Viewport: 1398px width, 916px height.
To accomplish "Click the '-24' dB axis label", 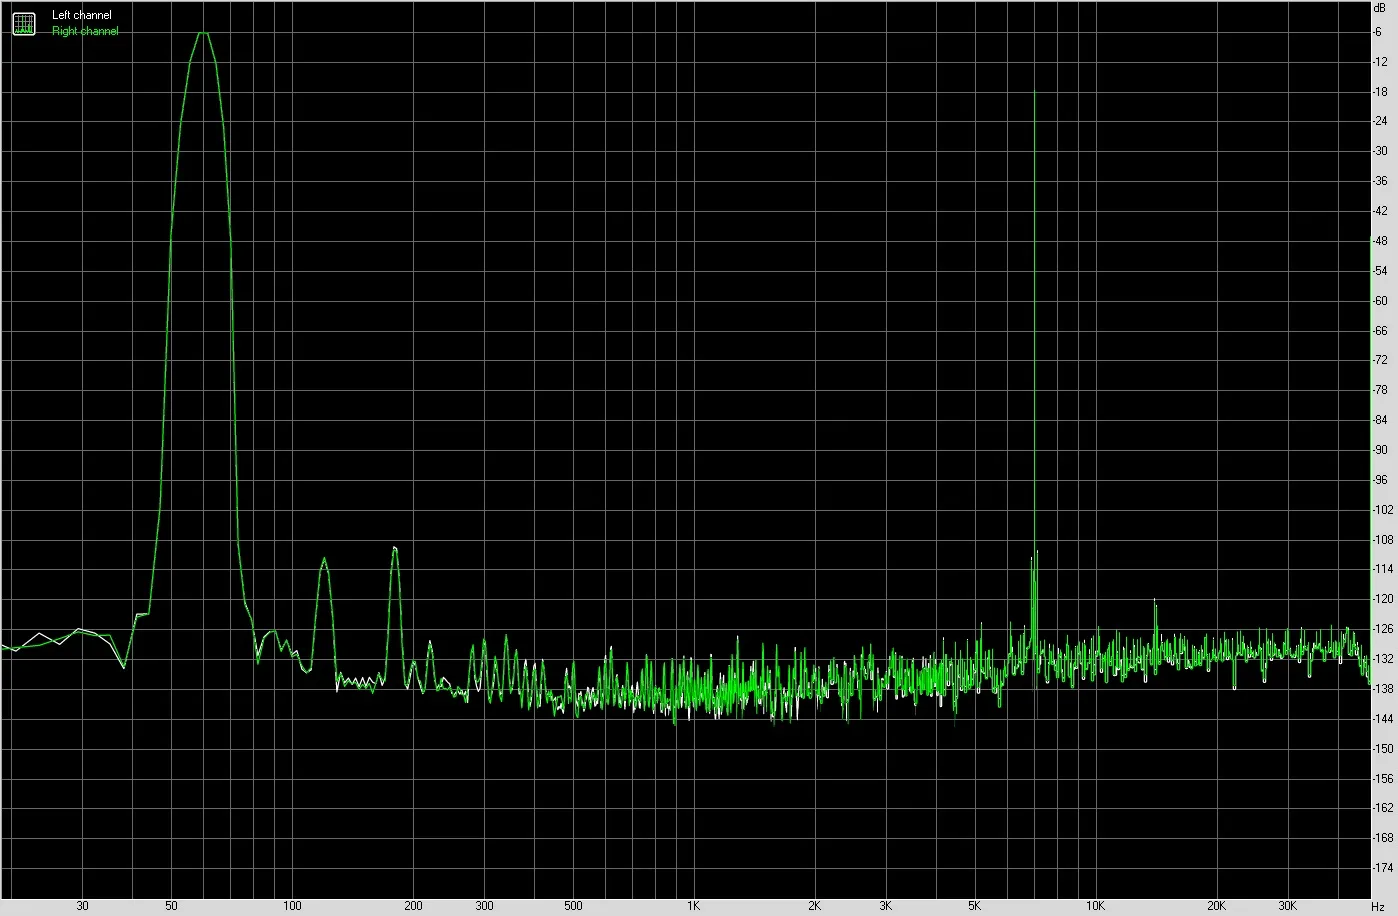I will click(1381, 122).
